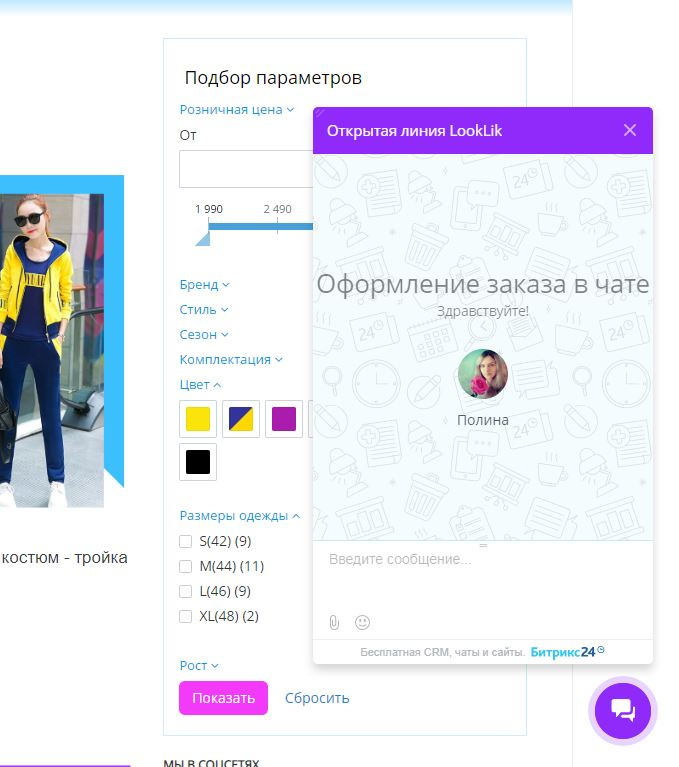Expand the Бренд filter
The width and height of the screenshot is (679, 767).
[204, 285]
